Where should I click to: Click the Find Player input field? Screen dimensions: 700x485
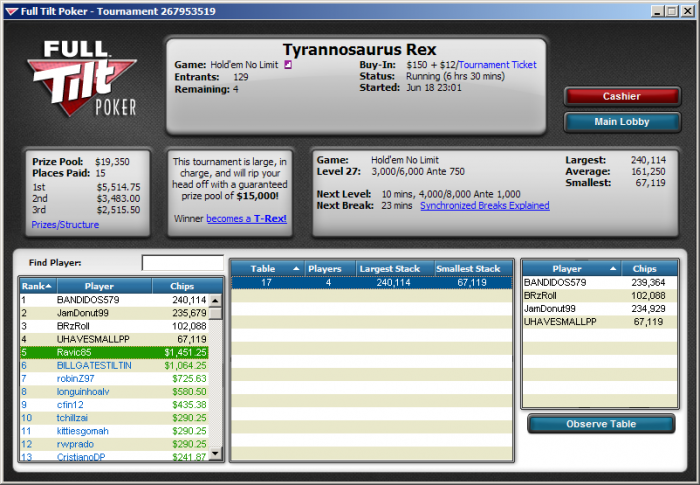183,263
